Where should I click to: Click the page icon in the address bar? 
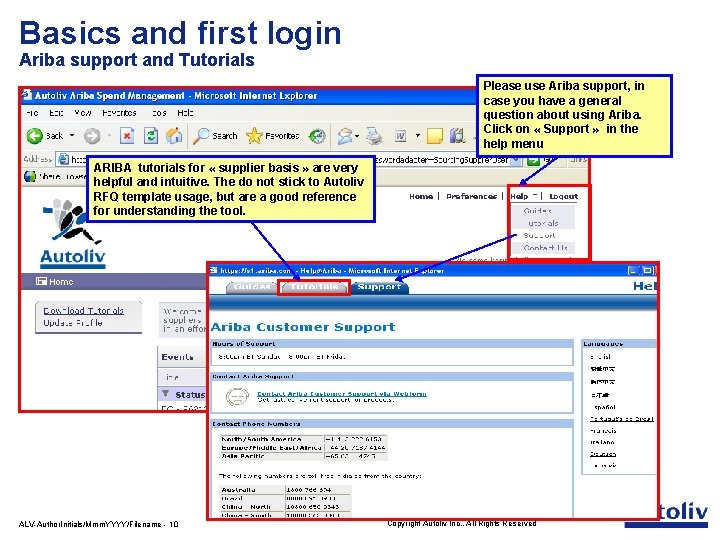click(63, 159)
